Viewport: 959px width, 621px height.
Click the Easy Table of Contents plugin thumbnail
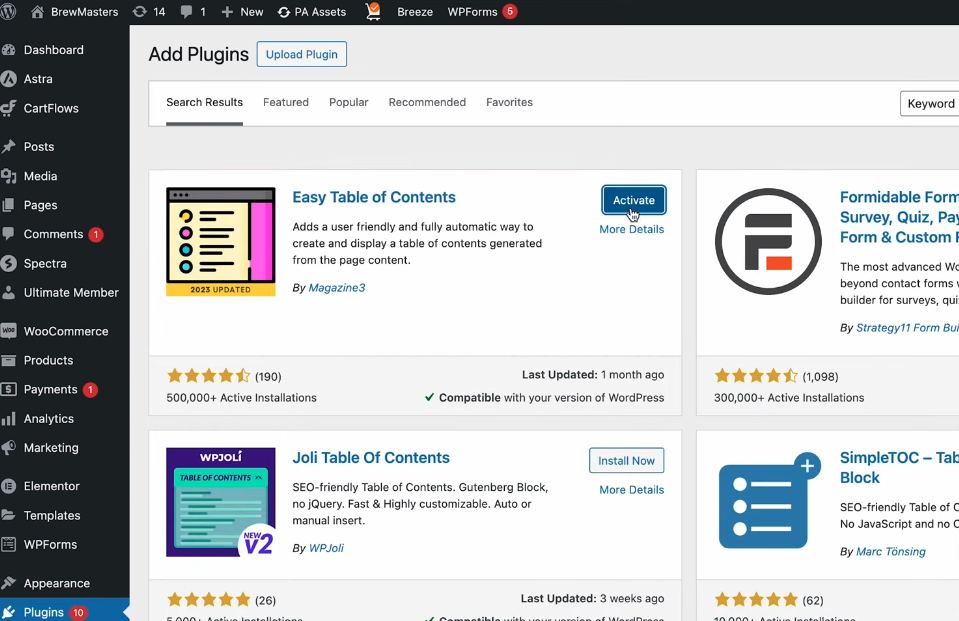tap(220, 242)
